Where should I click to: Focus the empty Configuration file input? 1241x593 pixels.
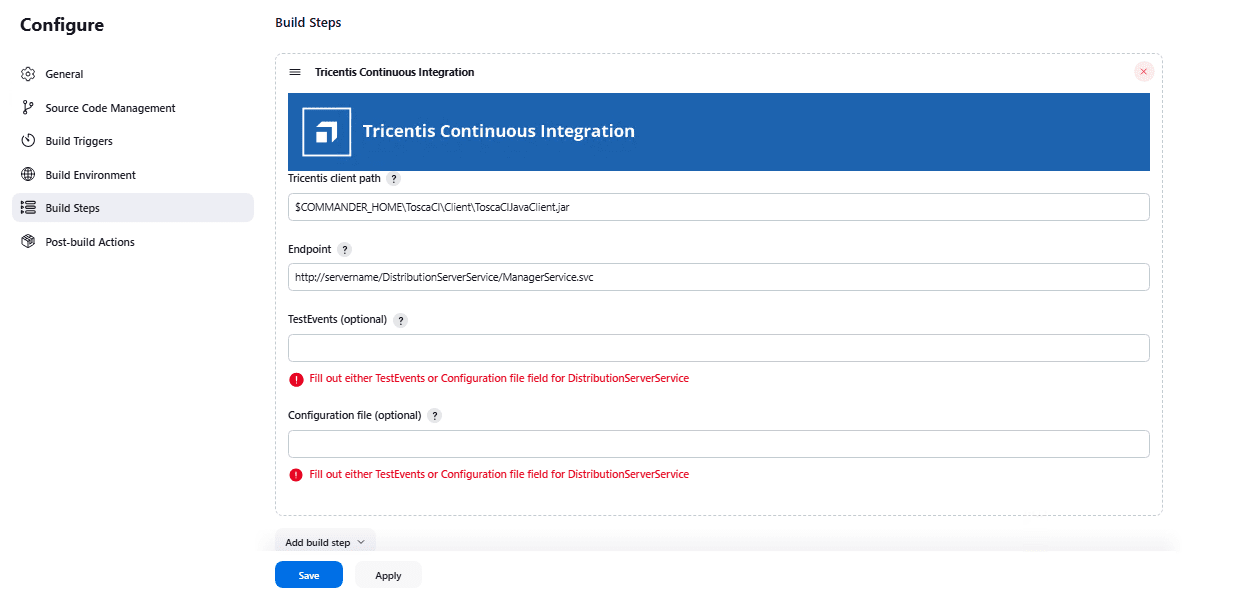[718, 444]
